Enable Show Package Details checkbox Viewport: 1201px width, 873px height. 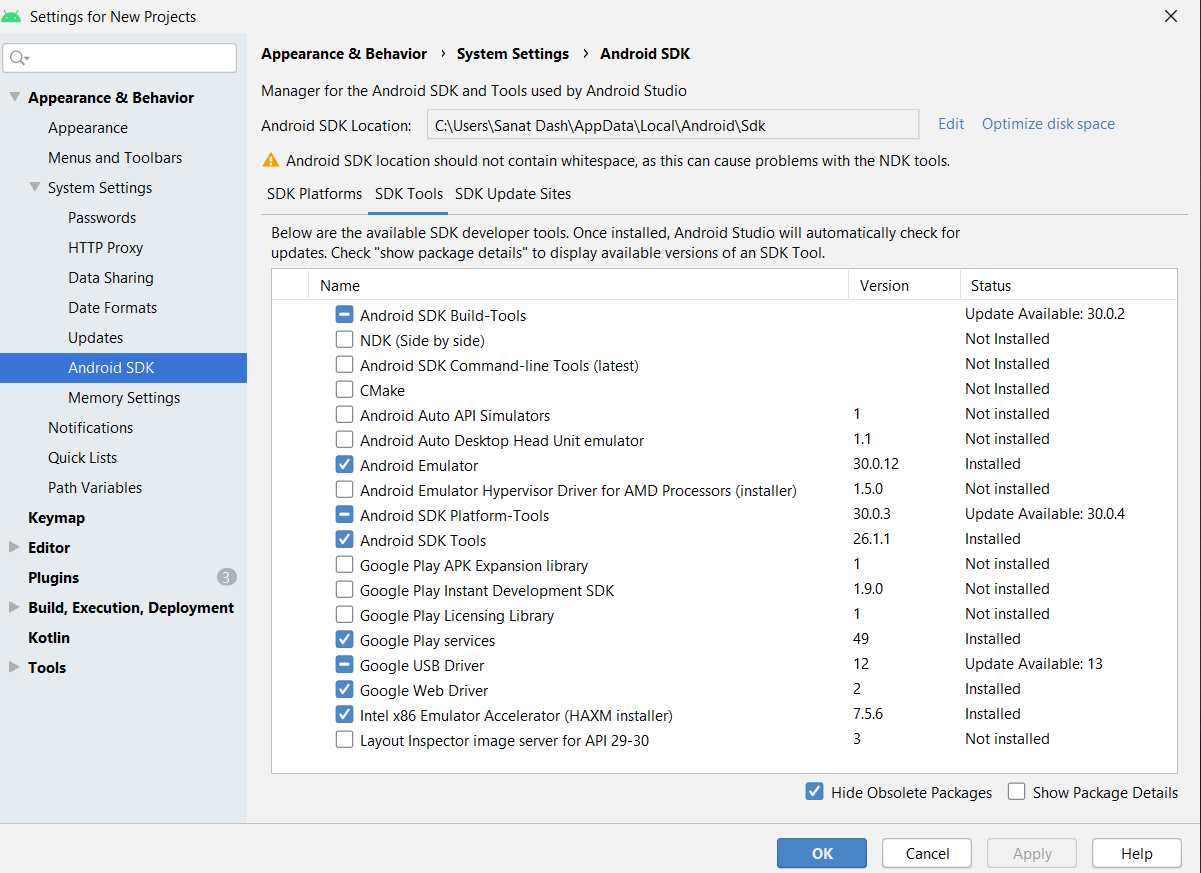(x=1016, y=792)
